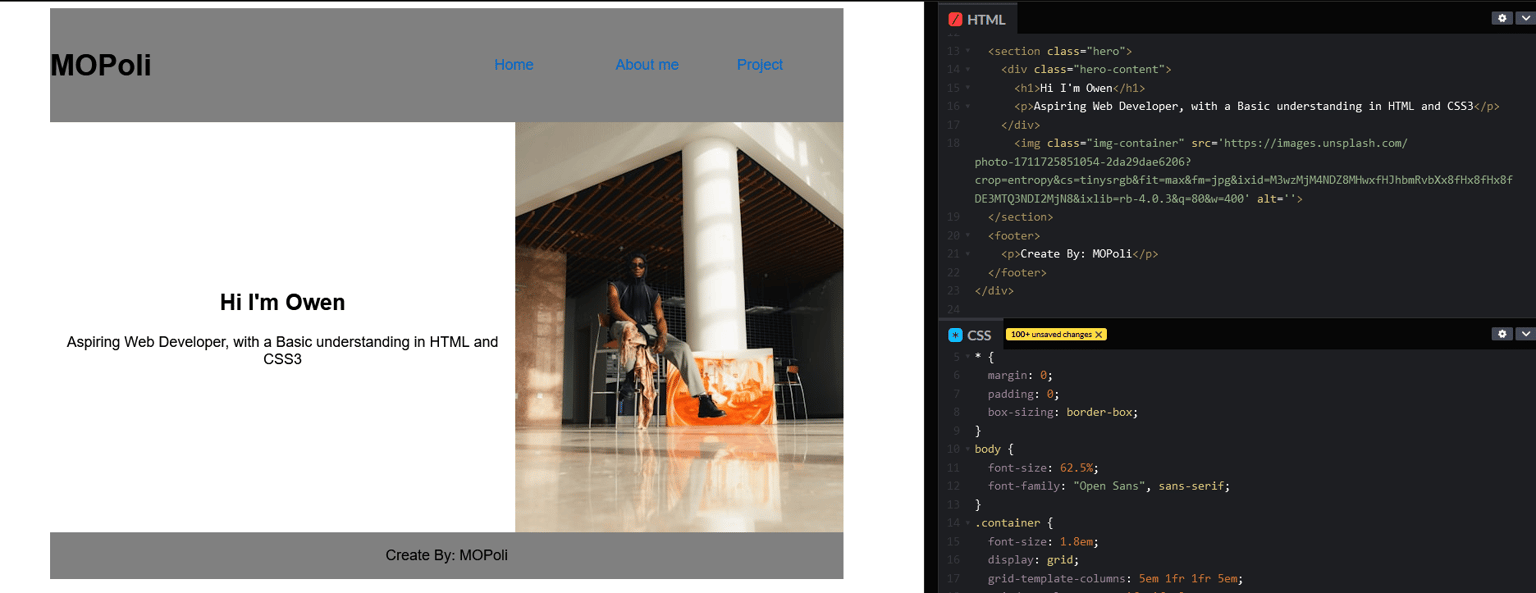The image size is (1536, 593).
Task: Place cursor on the img class="img-container" code line
Action: pos(1244,171)
